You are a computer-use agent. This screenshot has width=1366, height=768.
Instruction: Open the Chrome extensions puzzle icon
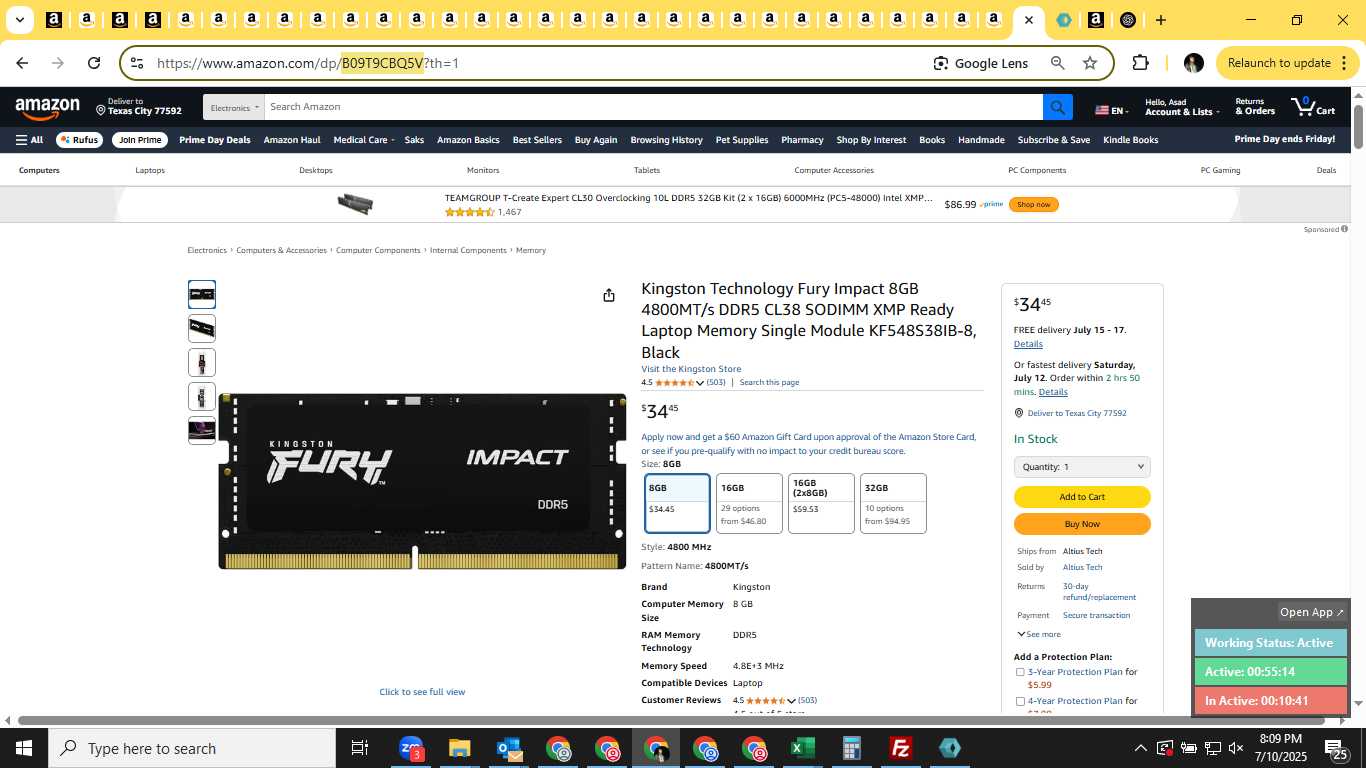click(x=1140, y=63)
